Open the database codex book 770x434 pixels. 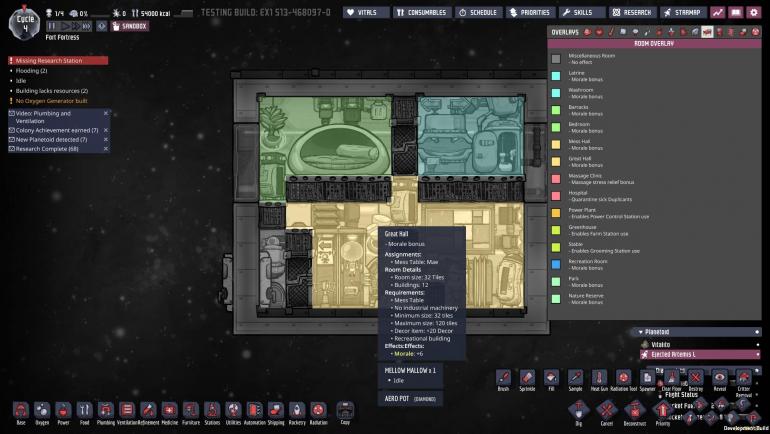click(x=736, y=12)
